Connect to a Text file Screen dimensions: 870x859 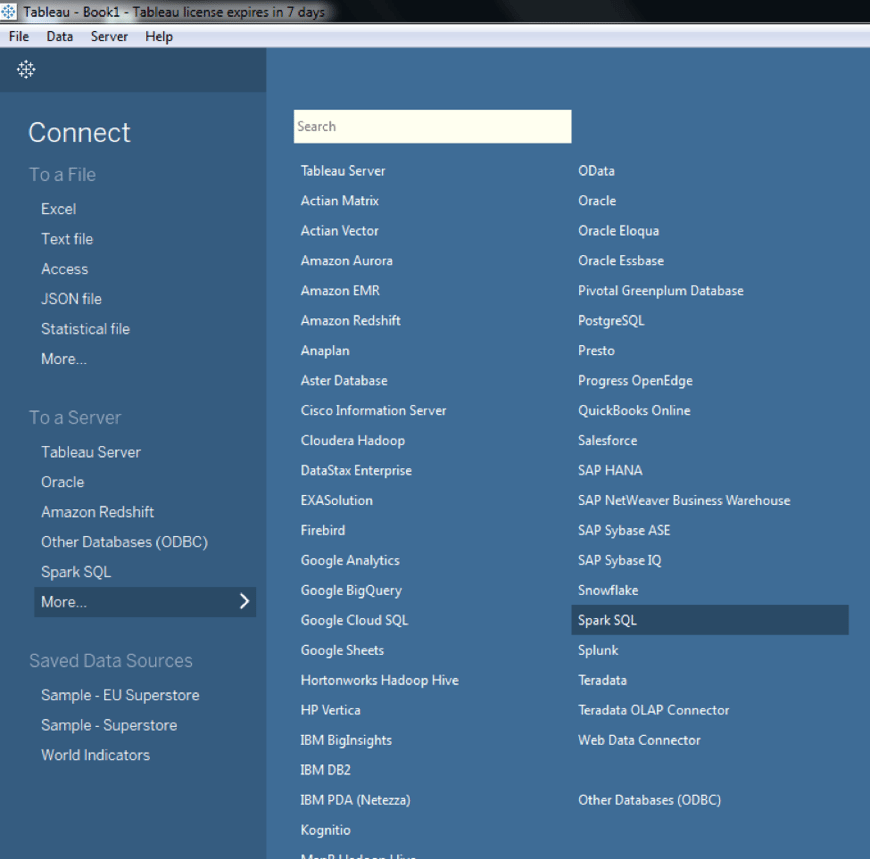[67, 239]
